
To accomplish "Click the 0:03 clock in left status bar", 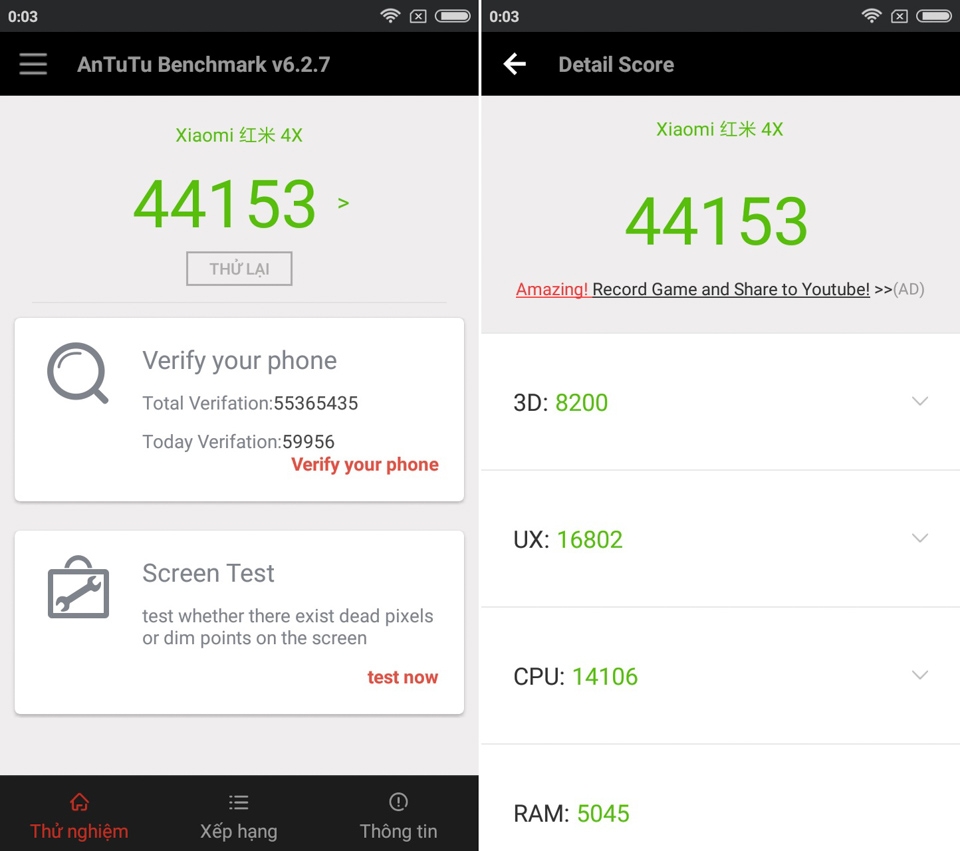I will (23, 17).
